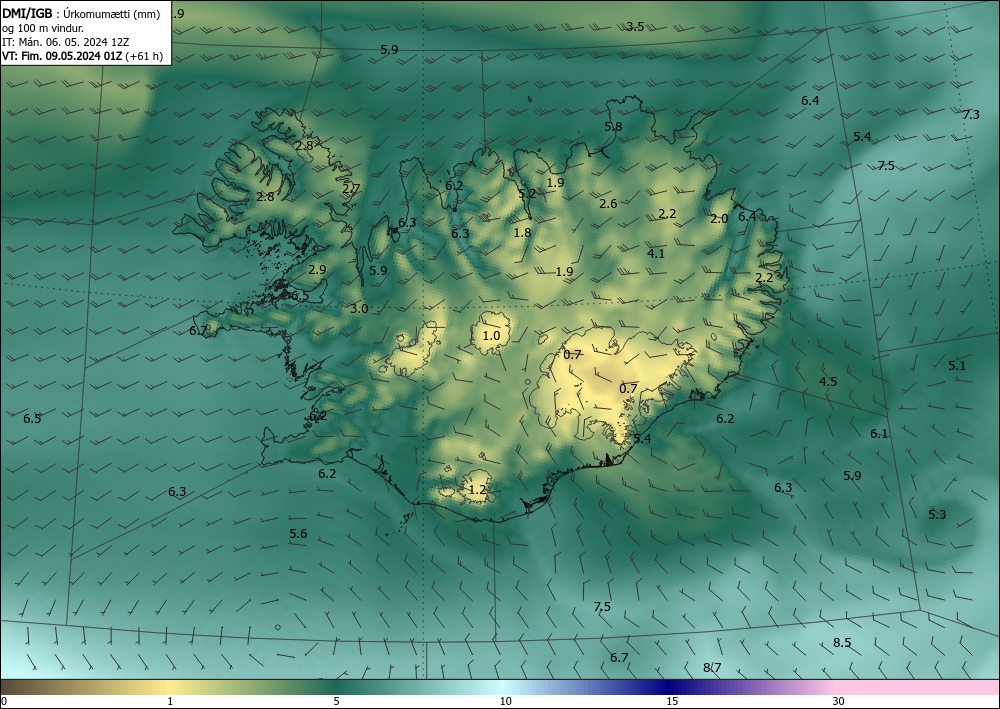The height and width of the screenshot is (709, 1000).
Task: Click the colorbar tick label 0
Action: (4, 701)
